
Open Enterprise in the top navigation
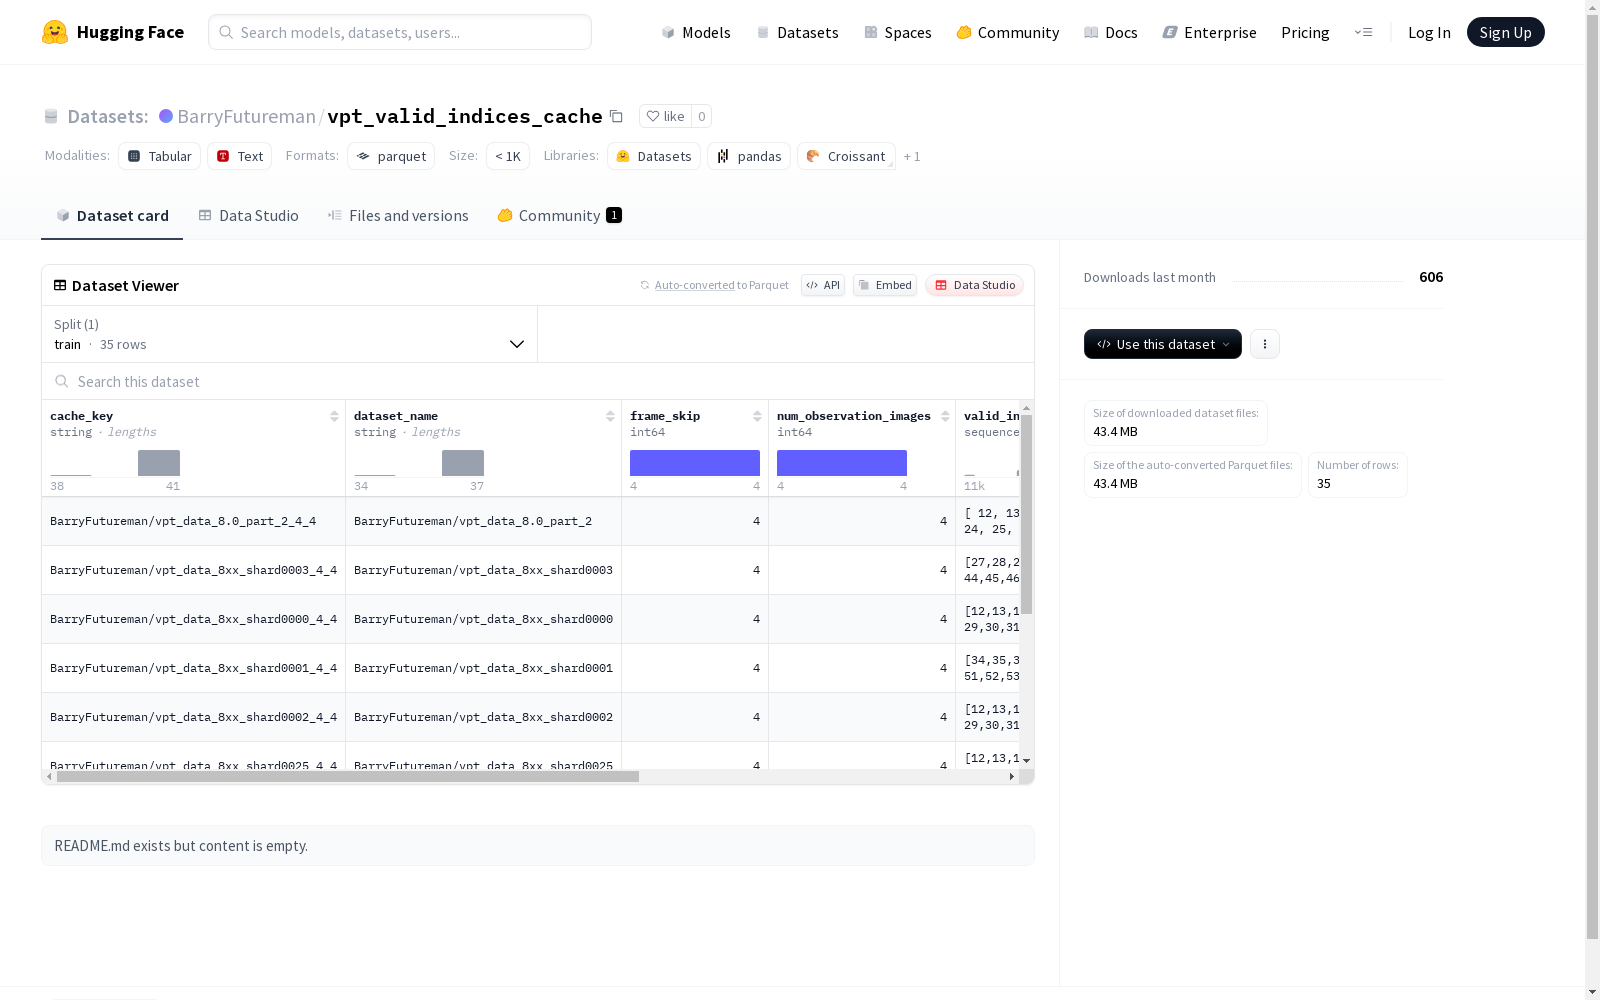click(x=1210, y=32)
